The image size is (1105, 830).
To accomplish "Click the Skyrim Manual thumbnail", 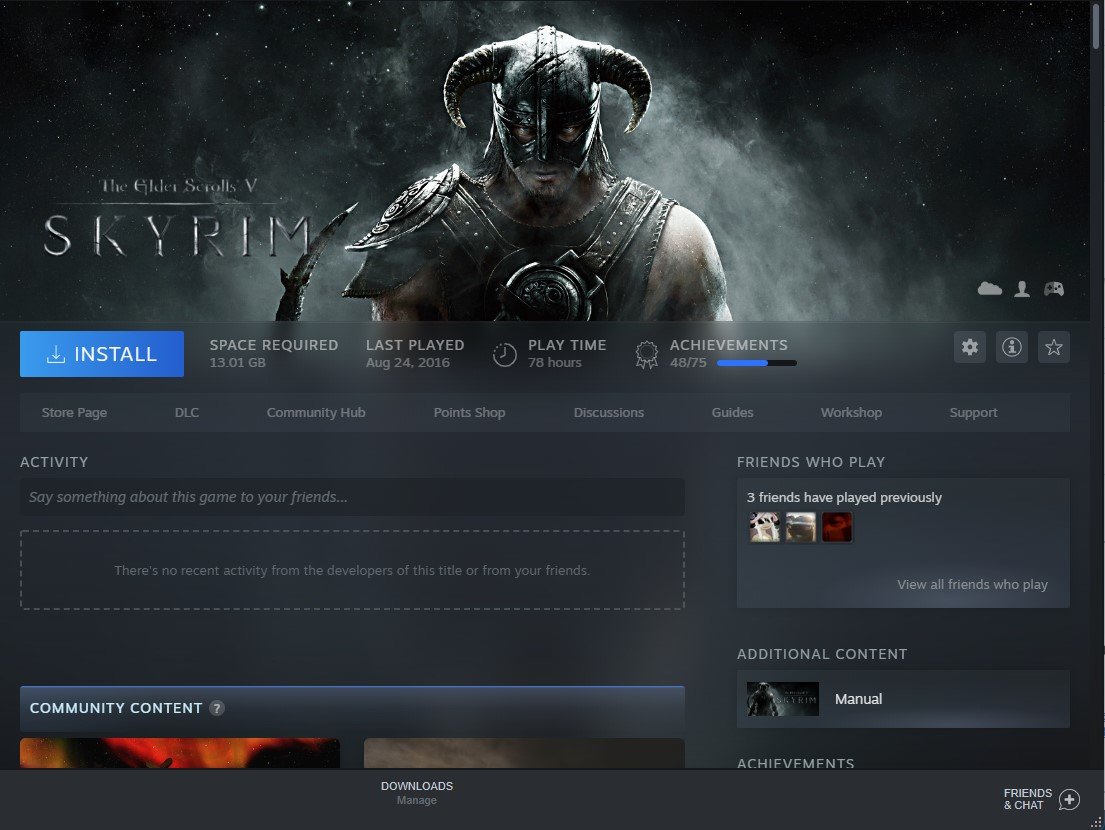I will pos(783,699).
